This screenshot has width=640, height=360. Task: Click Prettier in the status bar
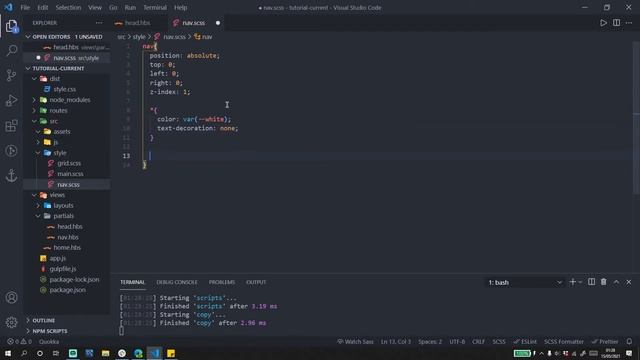tap(605, 342)
